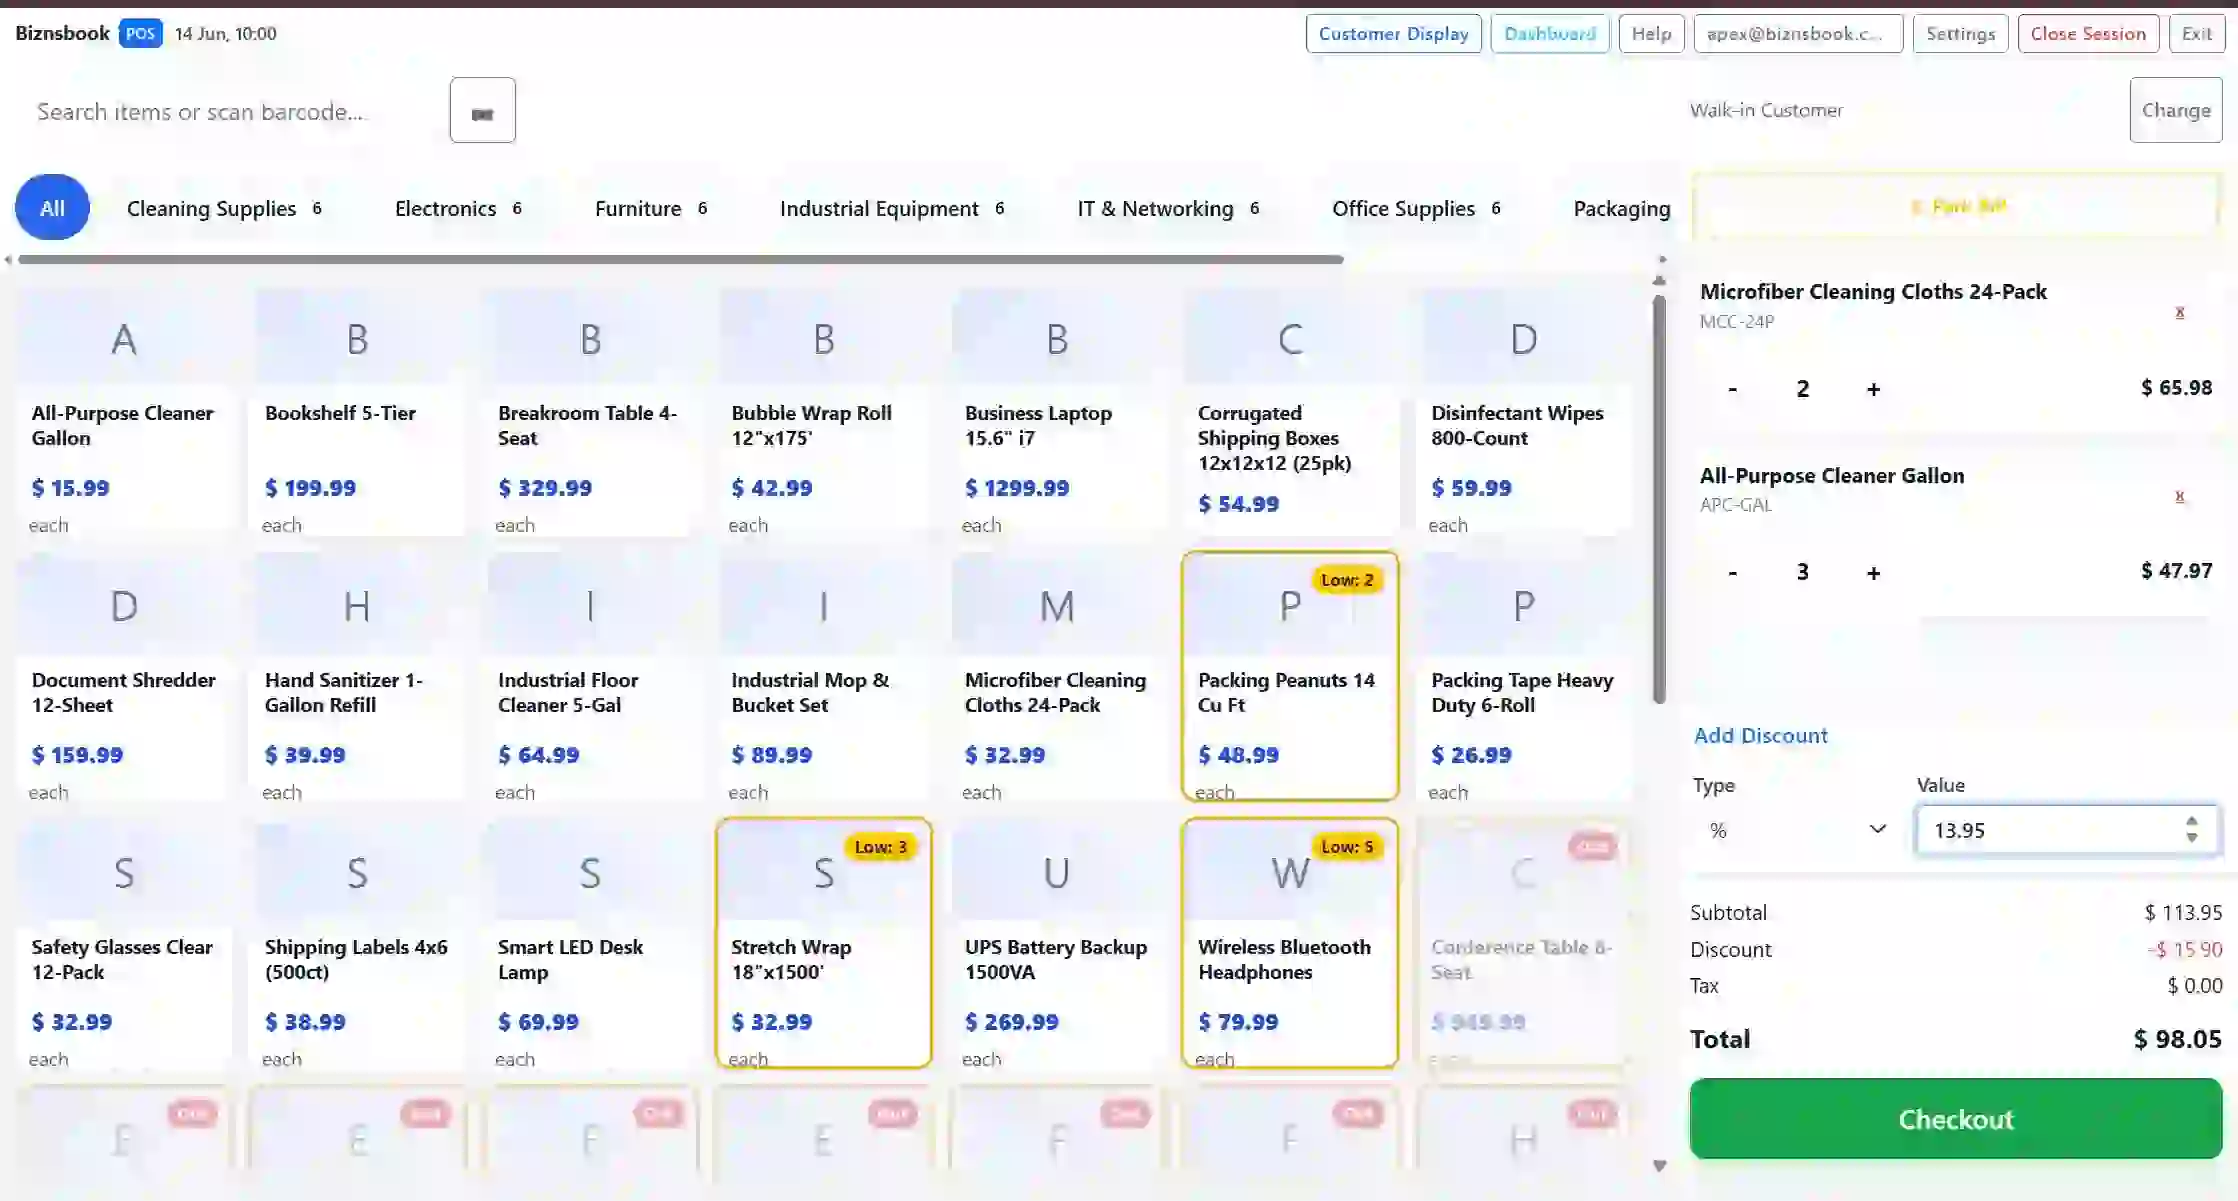Select the All category filter
Viewport: 2238px width, 1201px height.
[x=52, y=208]
